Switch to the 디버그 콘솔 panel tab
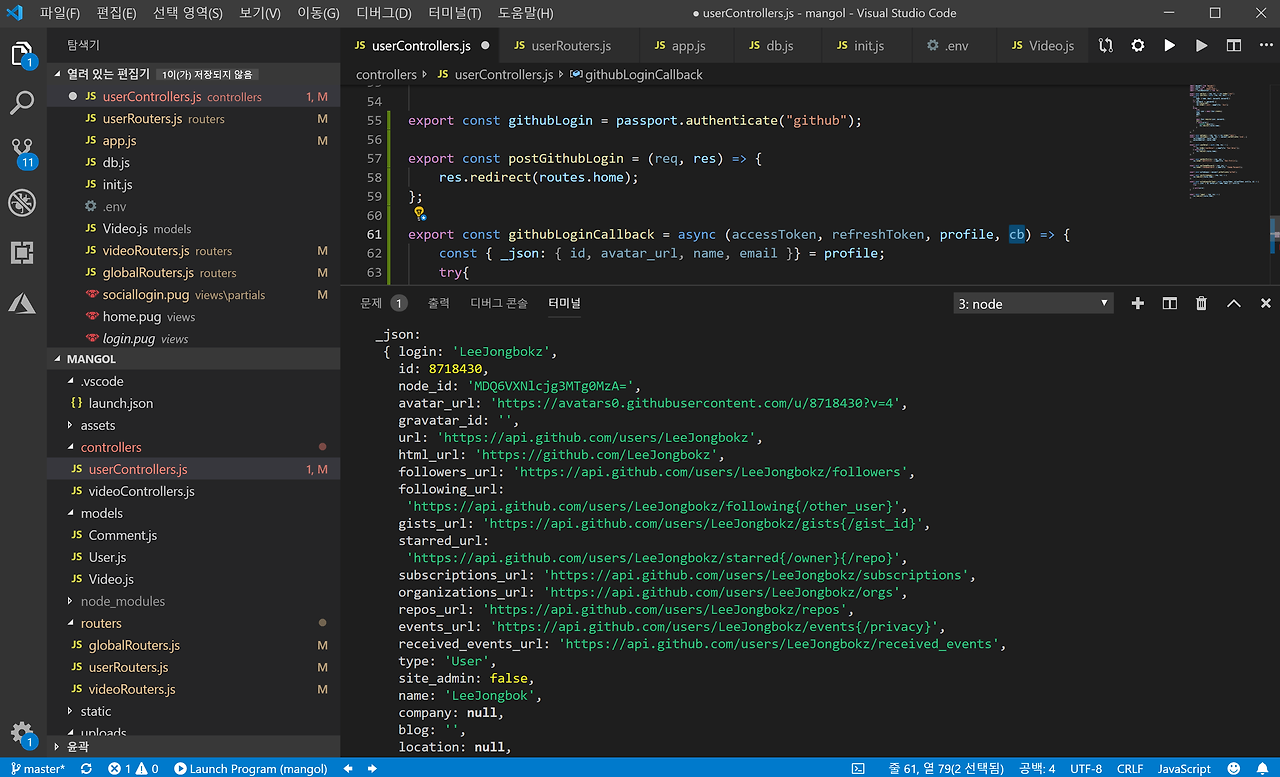This screenshot has height=777, width=1280. [498, 303]
